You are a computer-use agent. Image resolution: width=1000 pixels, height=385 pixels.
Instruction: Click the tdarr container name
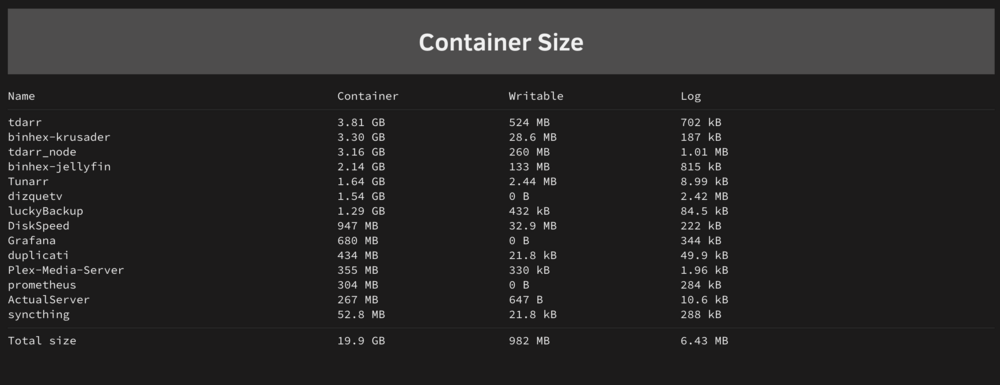(24, 122)
